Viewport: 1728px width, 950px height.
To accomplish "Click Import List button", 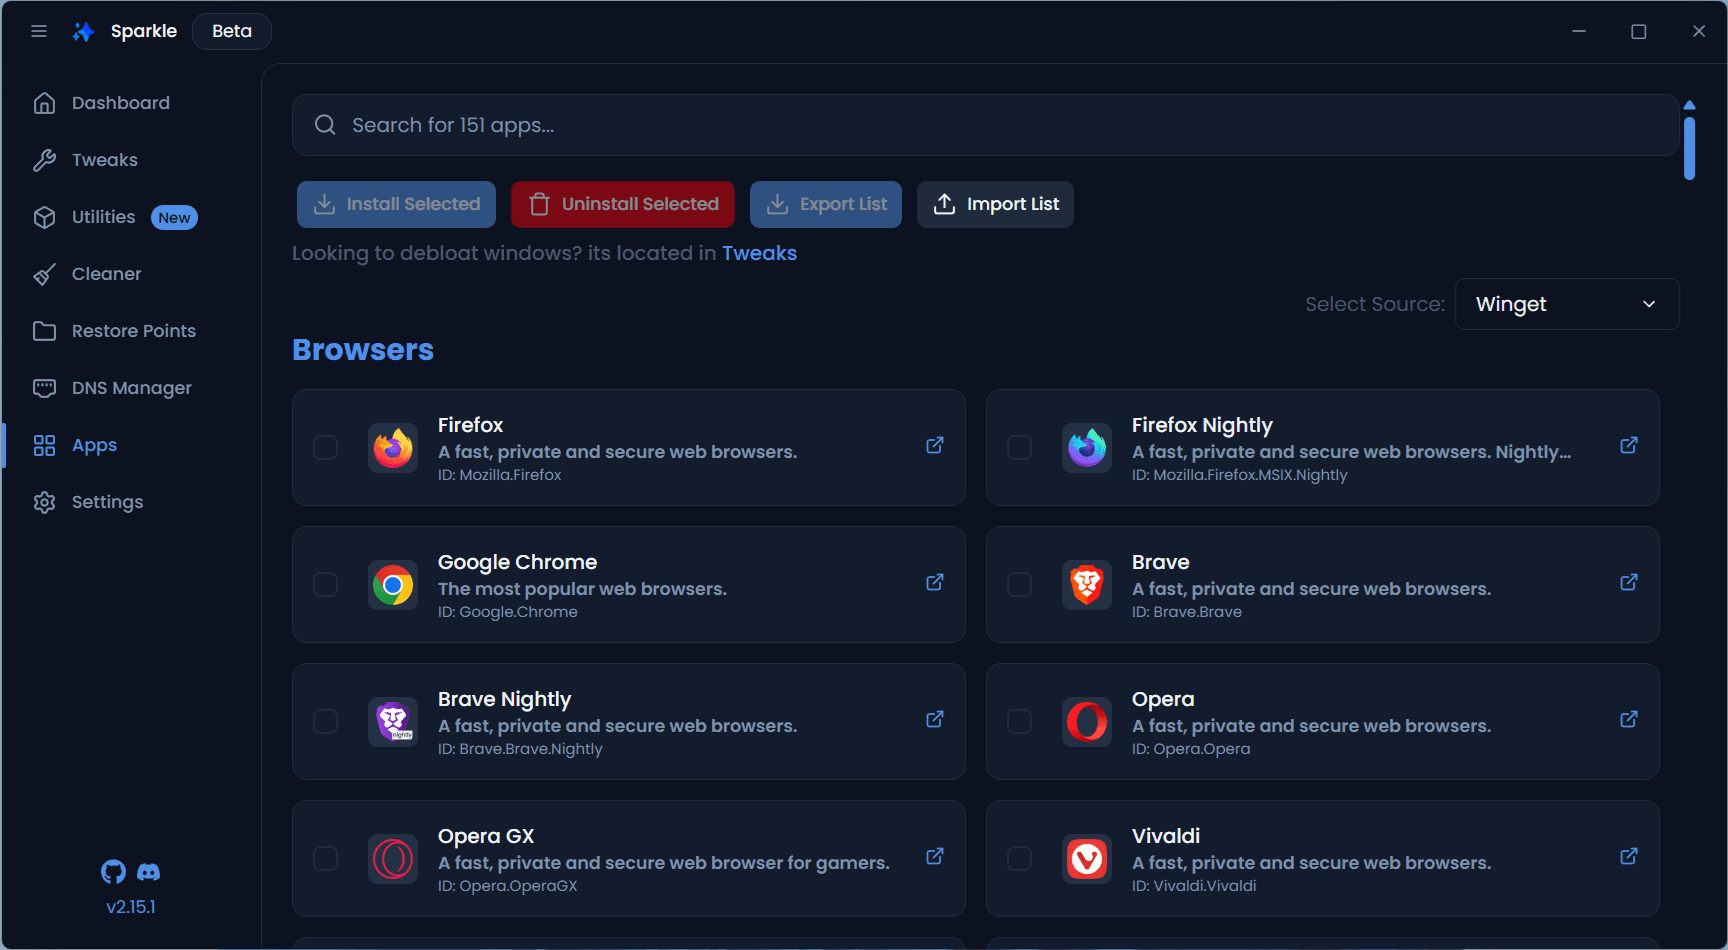I will tap(995, 204).
